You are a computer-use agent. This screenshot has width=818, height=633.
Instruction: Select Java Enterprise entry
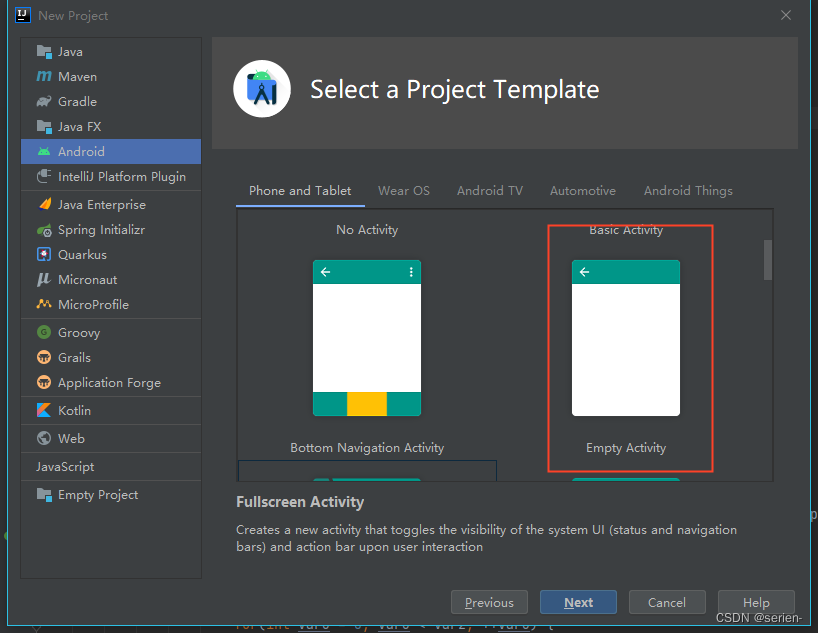point(111,205)
